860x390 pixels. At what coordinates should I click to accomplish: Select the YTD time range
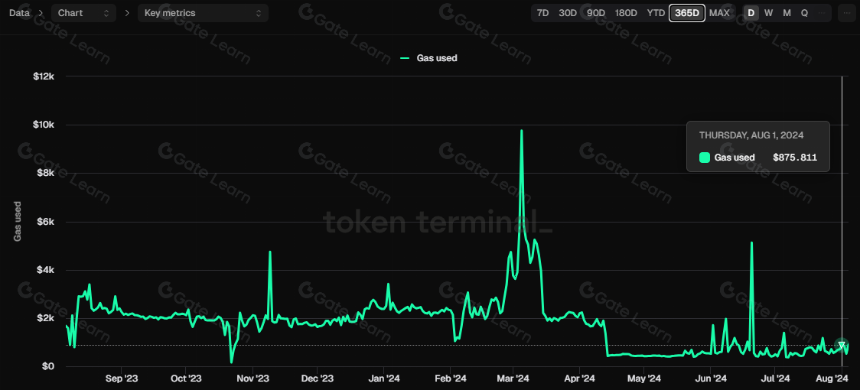(x=655, y=13)
